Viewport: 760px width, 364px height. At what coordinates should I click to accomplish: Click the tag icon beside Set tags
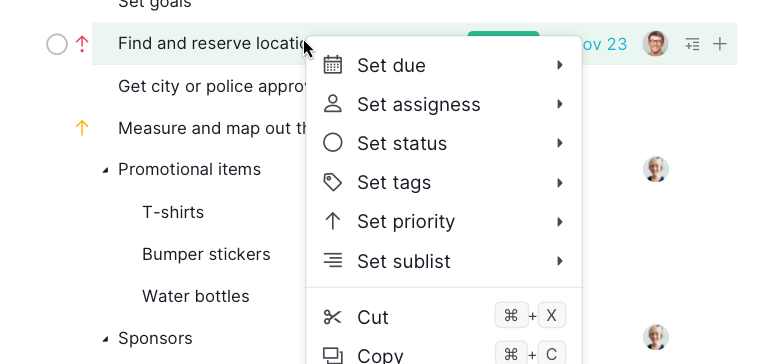pyautogui.click(x=332, y=182)
